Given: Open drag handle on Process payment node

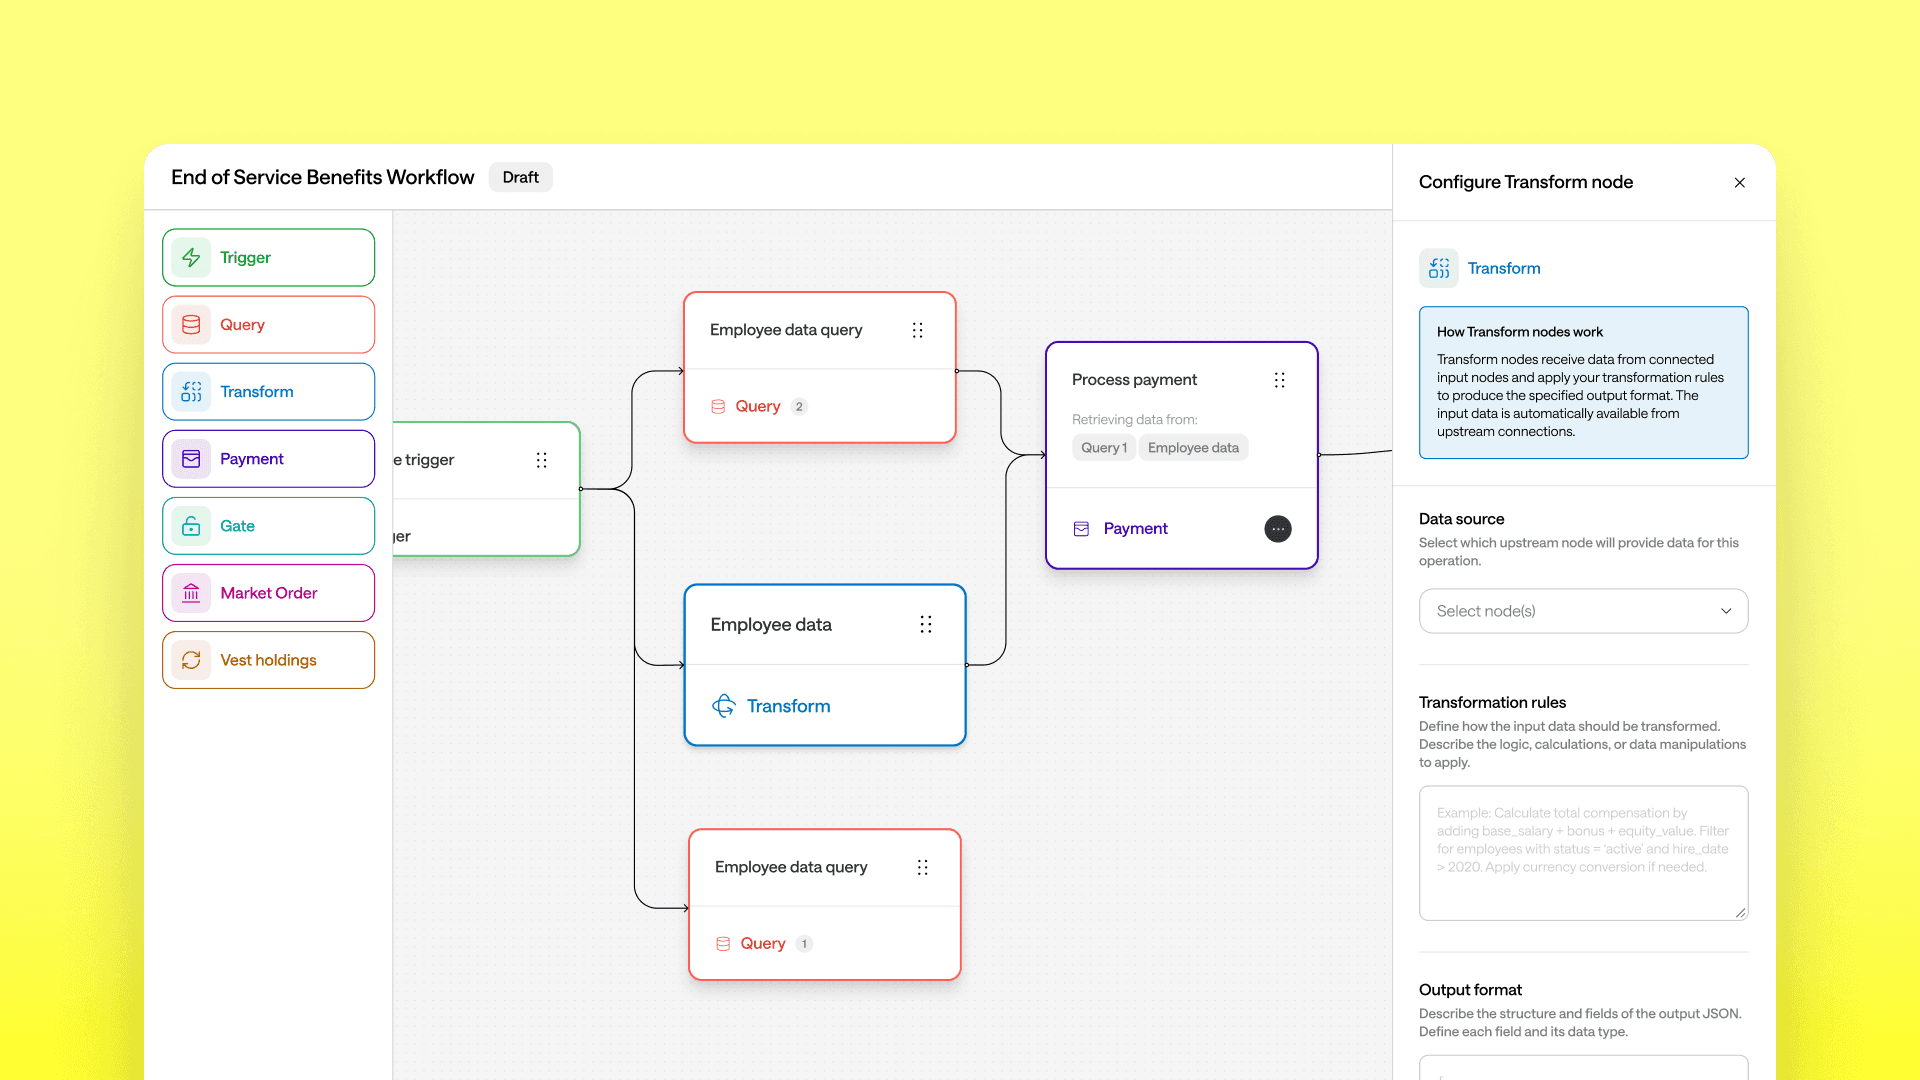Looking at the screenshot, I should [x=1279, y=380].
